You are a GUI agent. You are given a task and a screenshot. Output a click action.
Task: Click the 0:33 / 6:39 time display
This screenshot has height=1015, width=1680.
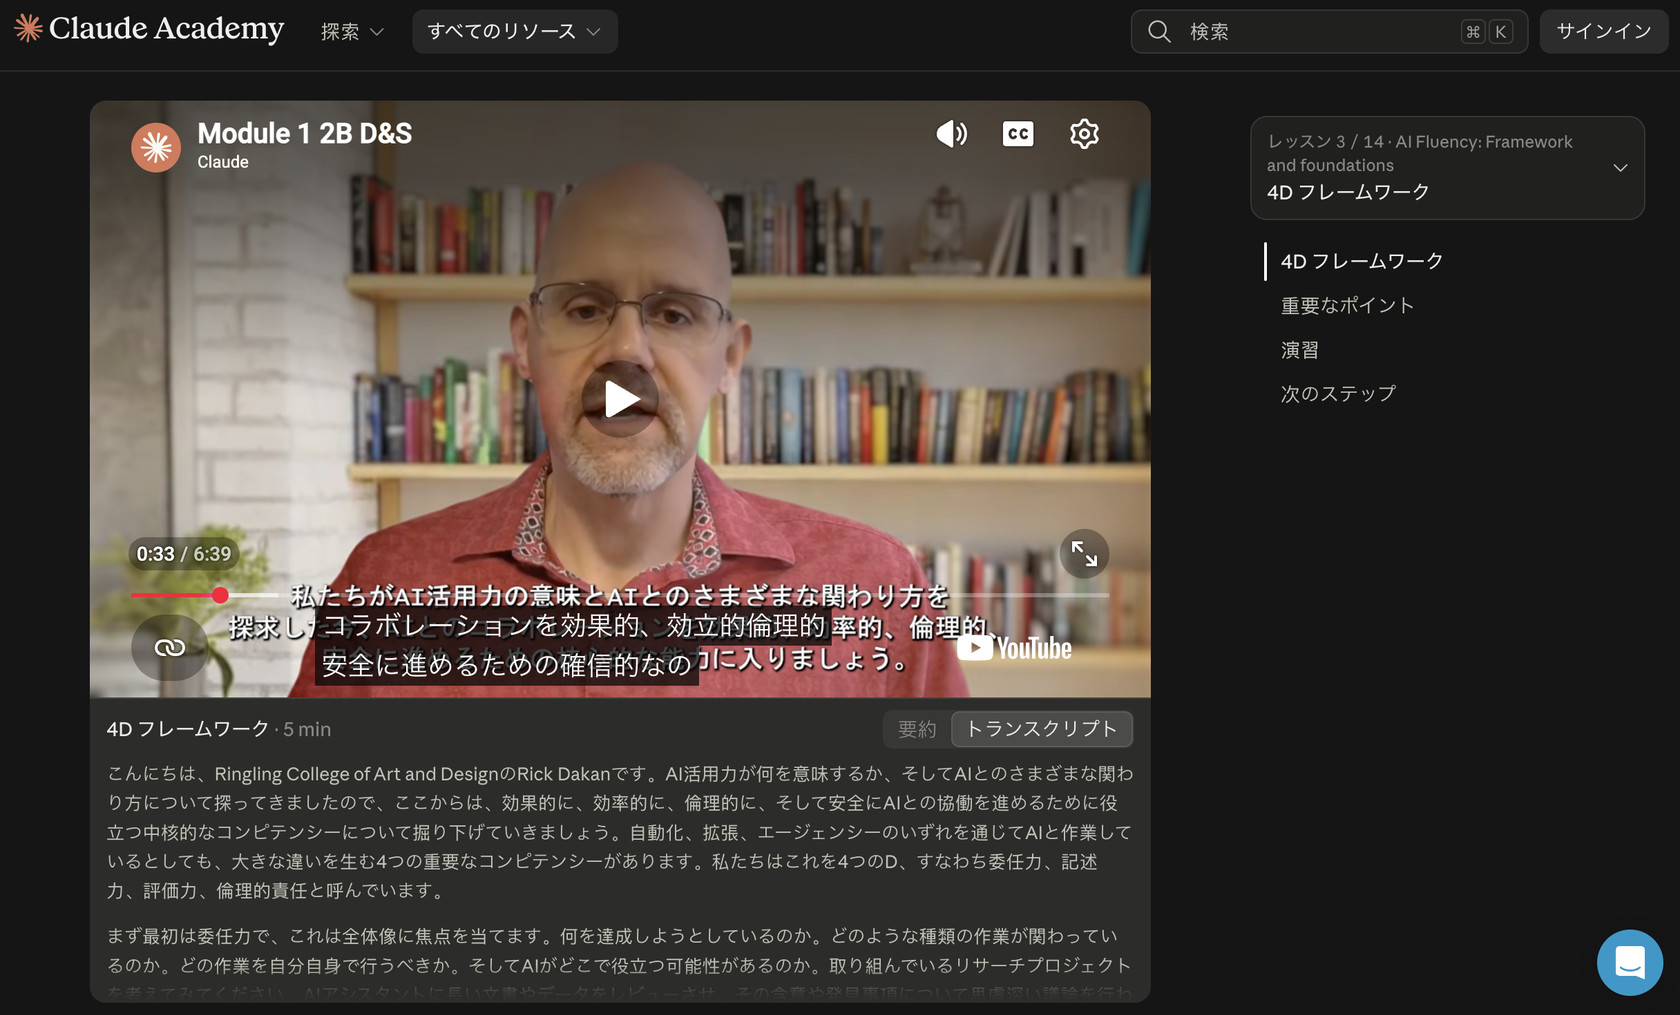(x=184, y=554)
